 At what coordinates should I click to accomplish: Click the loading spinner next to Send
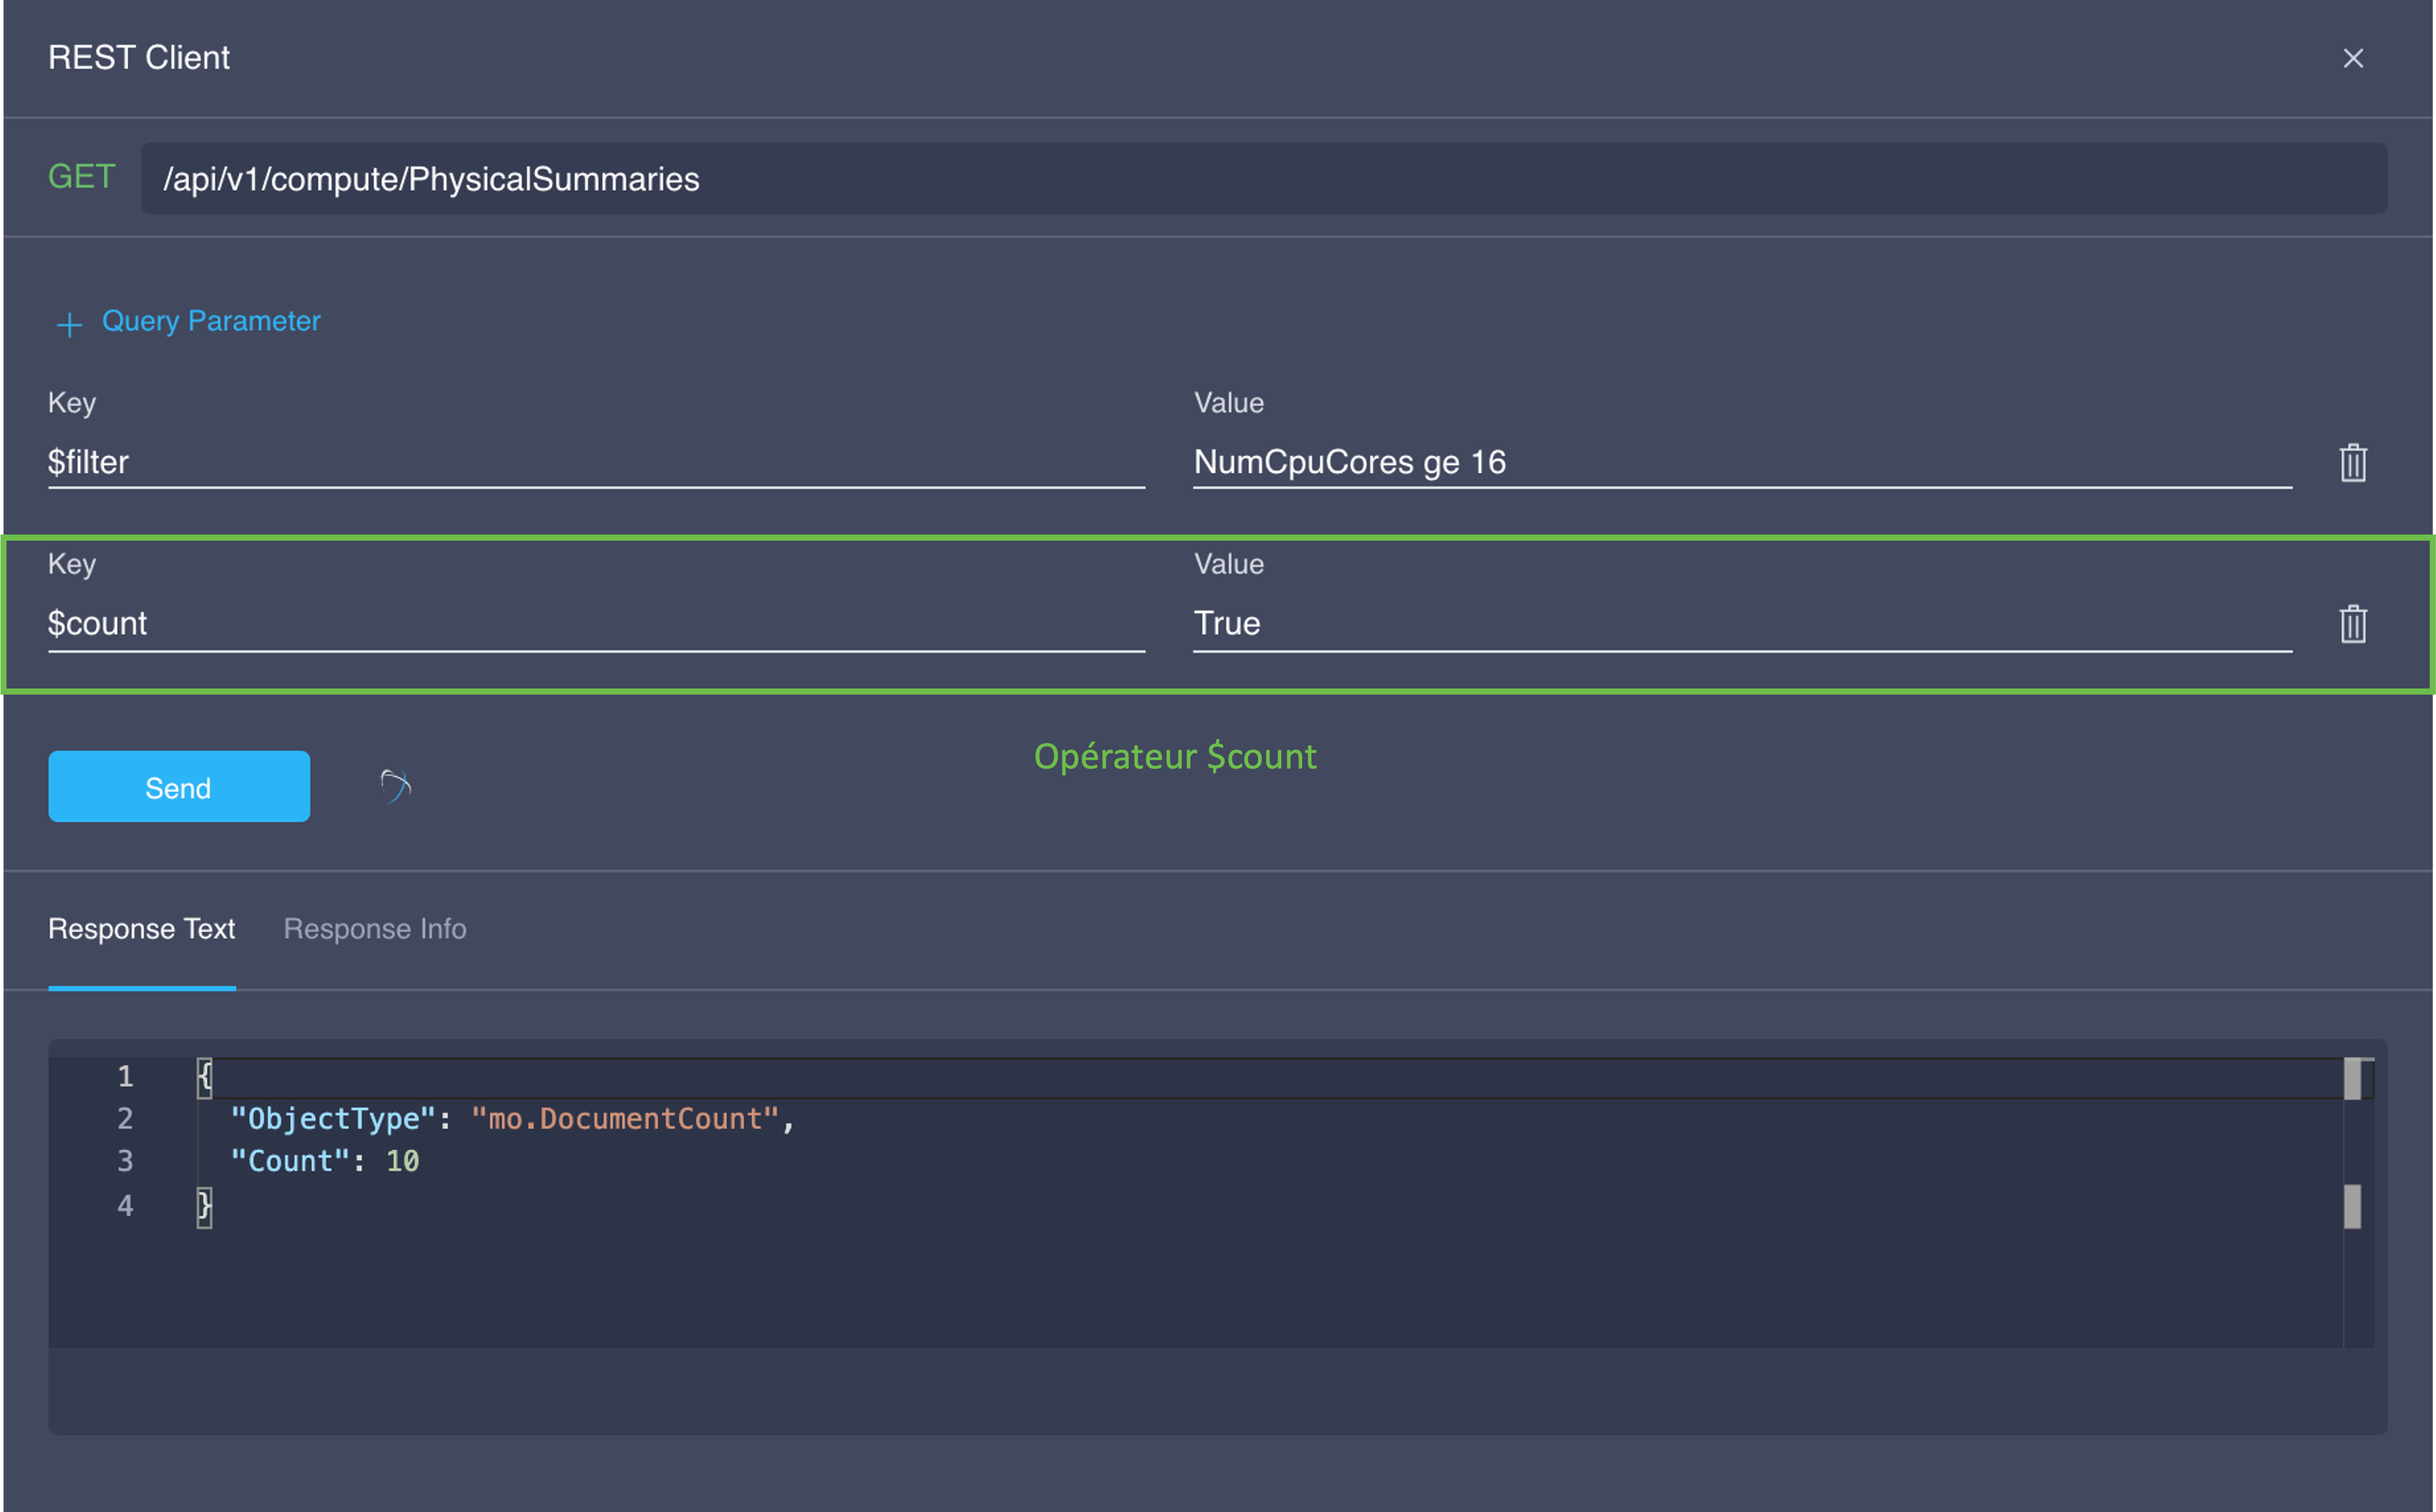(396, 787)
